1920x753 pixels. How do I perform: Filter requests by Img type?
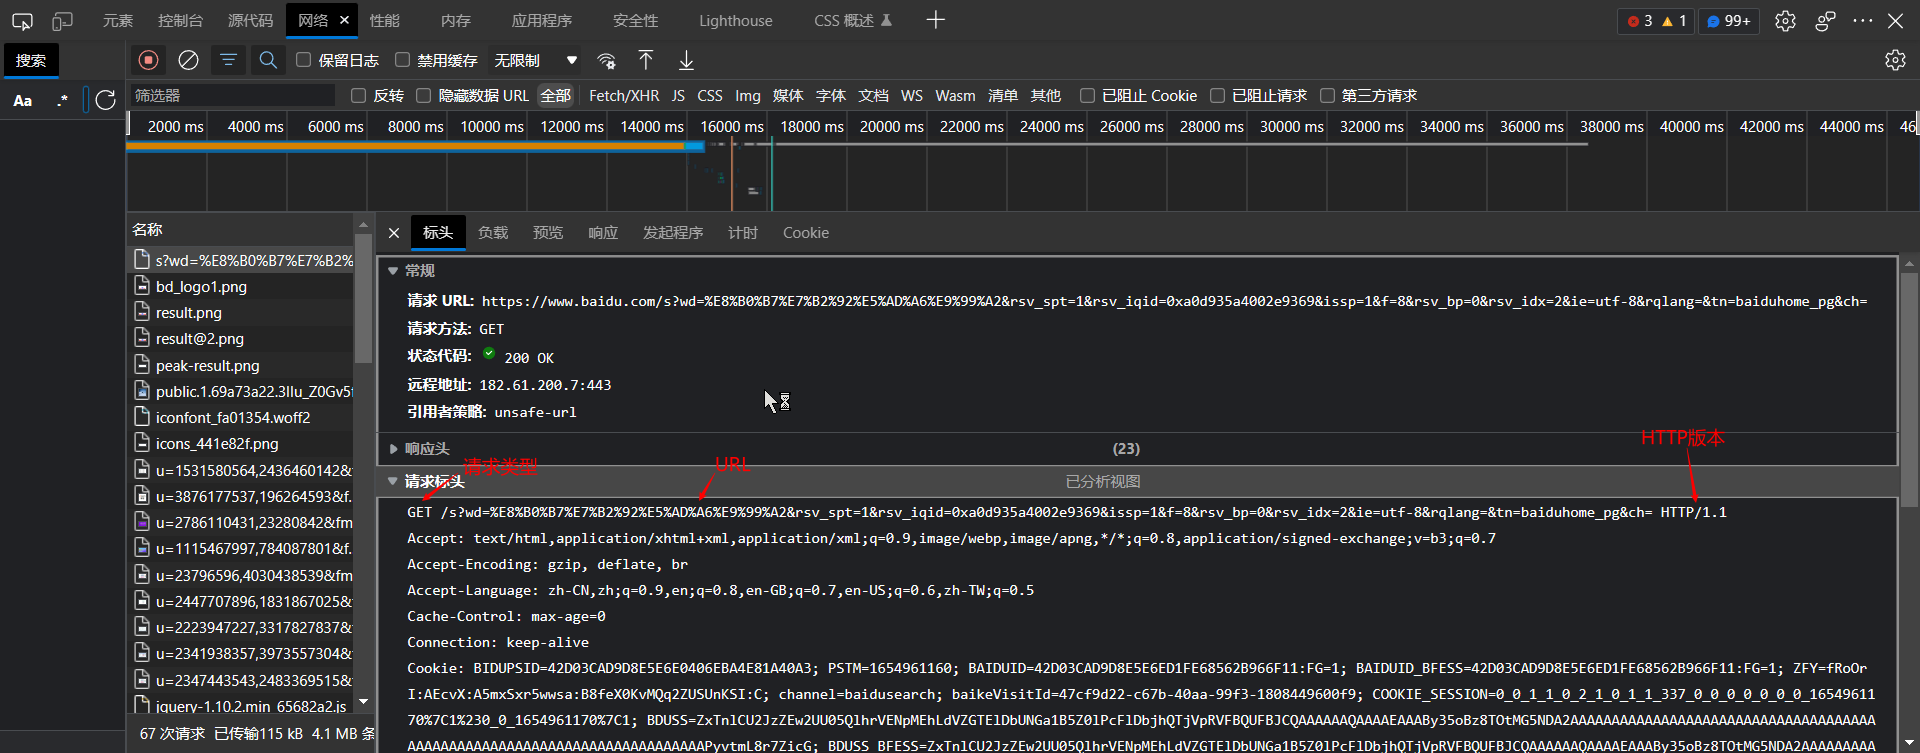(748, 96)
